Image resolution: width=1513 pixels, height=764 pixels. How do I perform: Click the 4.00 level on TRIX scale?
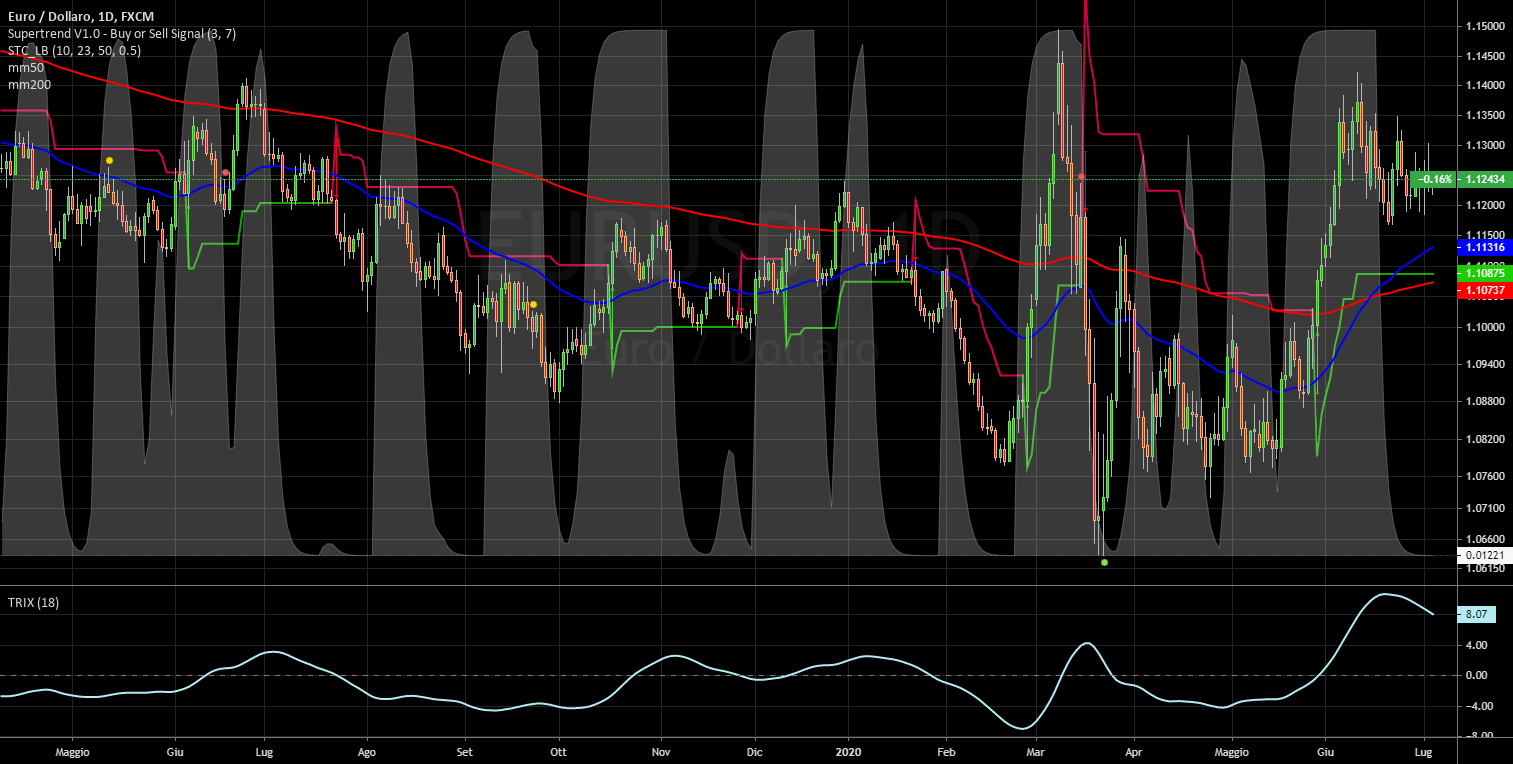pos(1476,645)
